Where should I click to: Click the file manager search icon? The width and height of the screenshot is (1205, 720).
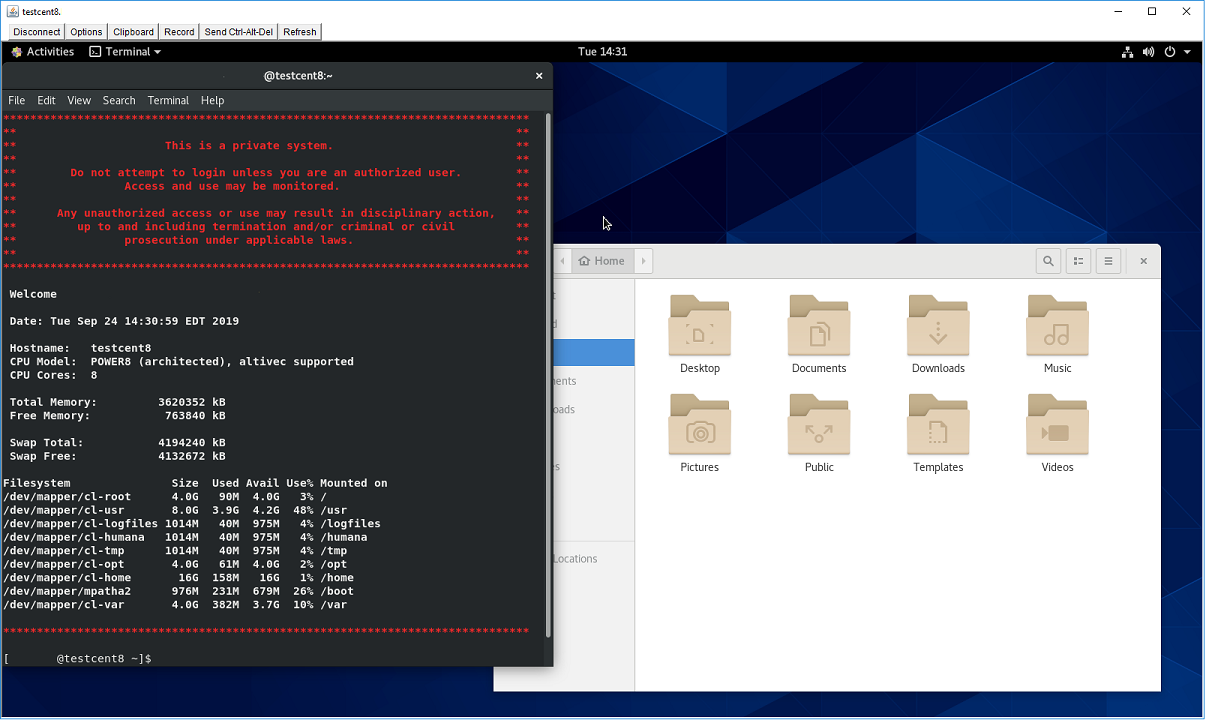pos(1048,261)
